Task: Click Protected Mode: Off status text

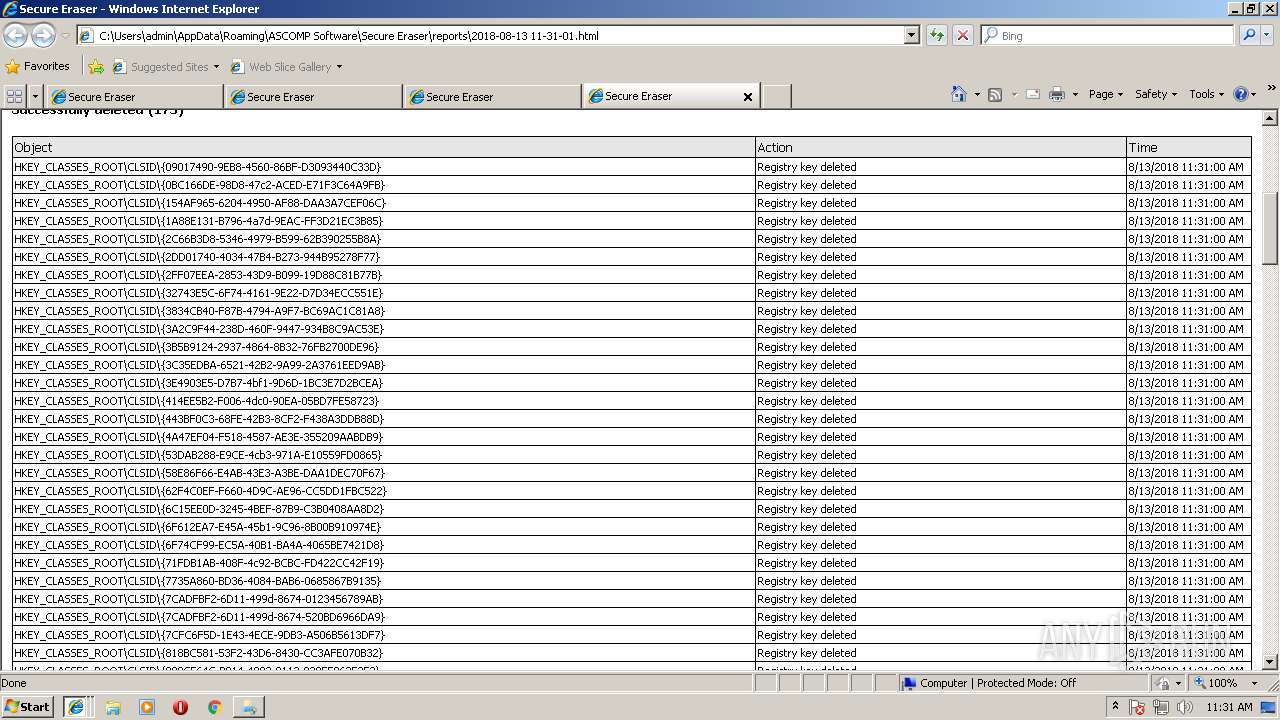Action: (1026, 683)
